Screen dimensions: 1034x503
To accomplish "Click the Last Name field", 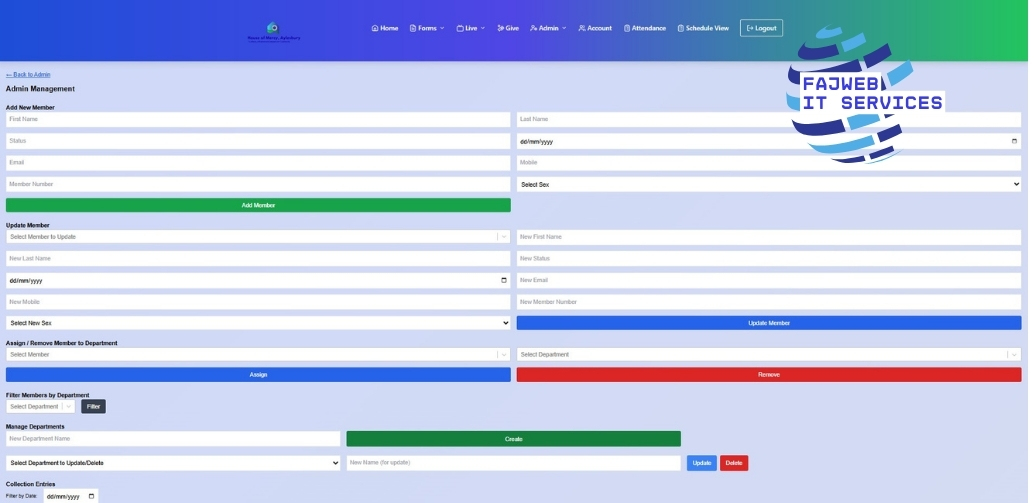I will [769, 119].
